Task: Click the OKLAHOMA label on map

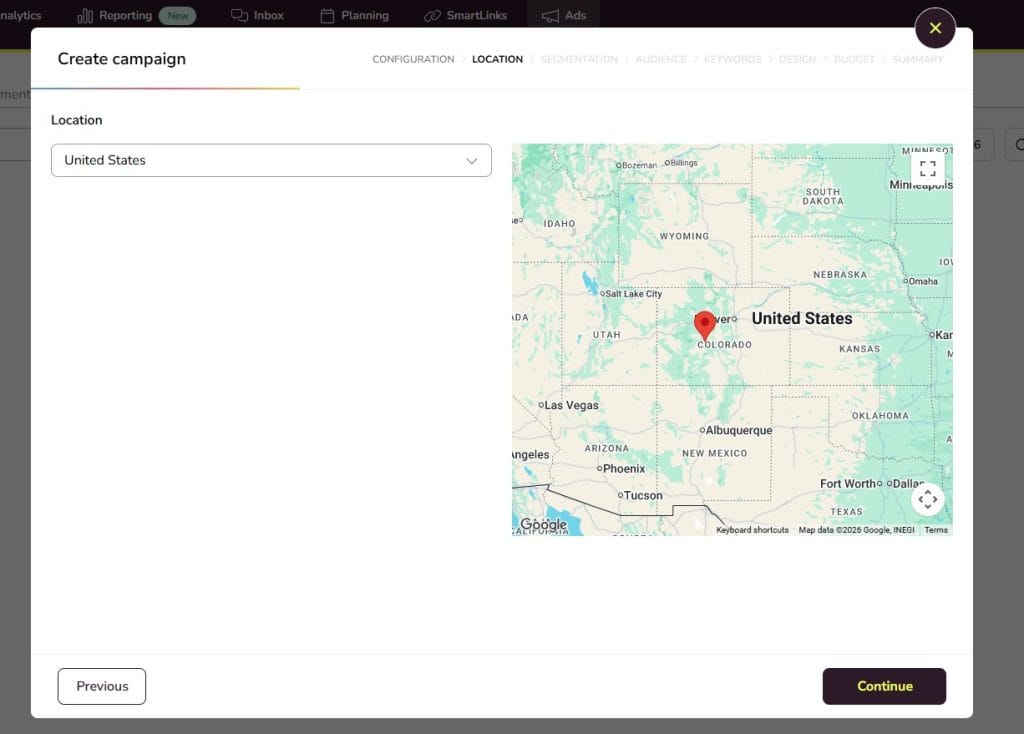Action: [880, 416]
